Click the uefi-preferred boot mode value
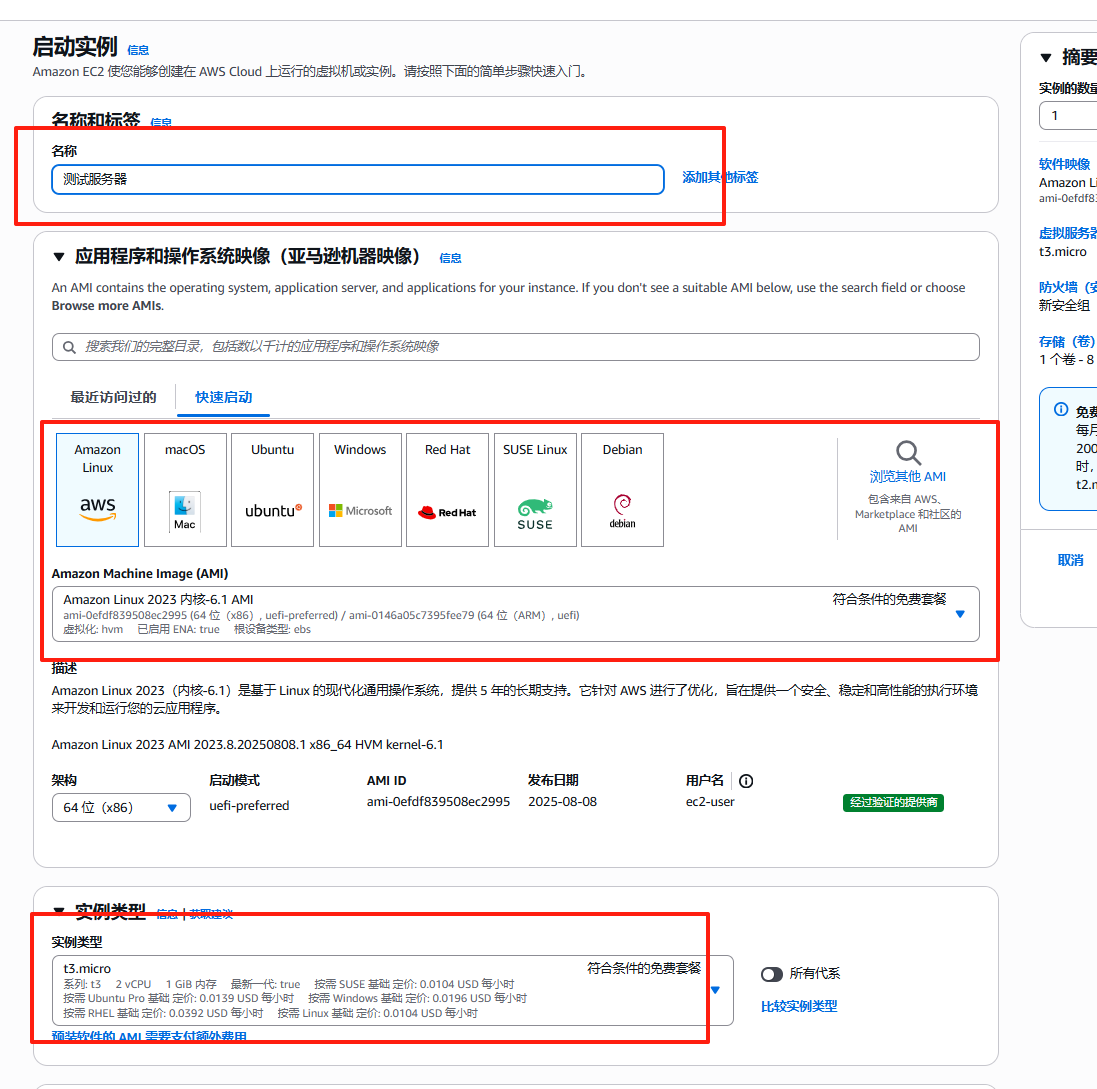The height and width of the screenshot is (1089, 1097). (x=249, y=806)
